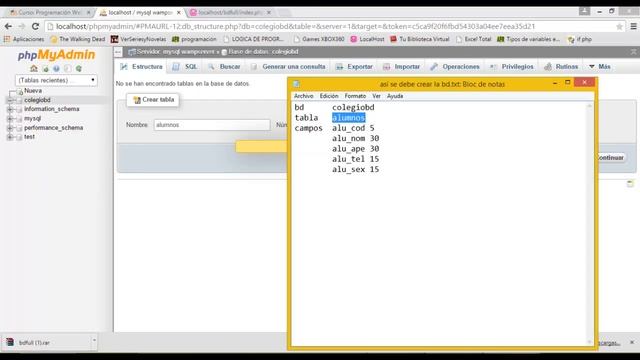The width and height of the screenshot is (640, 360).
Task: Click the mysql database icon in the tree
Action: 19,119
